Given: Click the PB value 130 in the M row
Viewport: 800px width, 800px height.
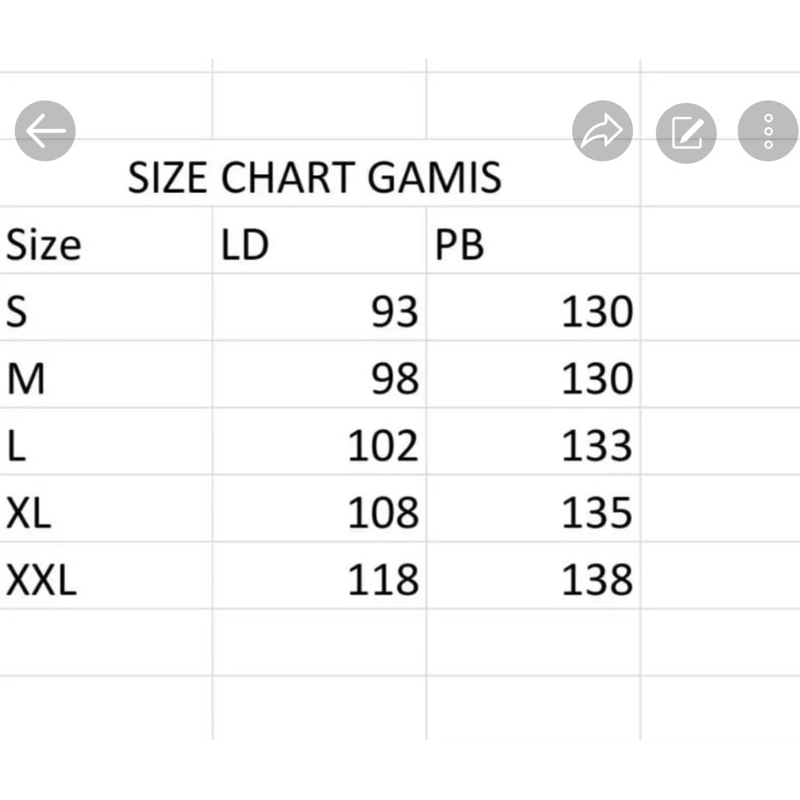Looking at the screenshot, I should click(597, 379).
